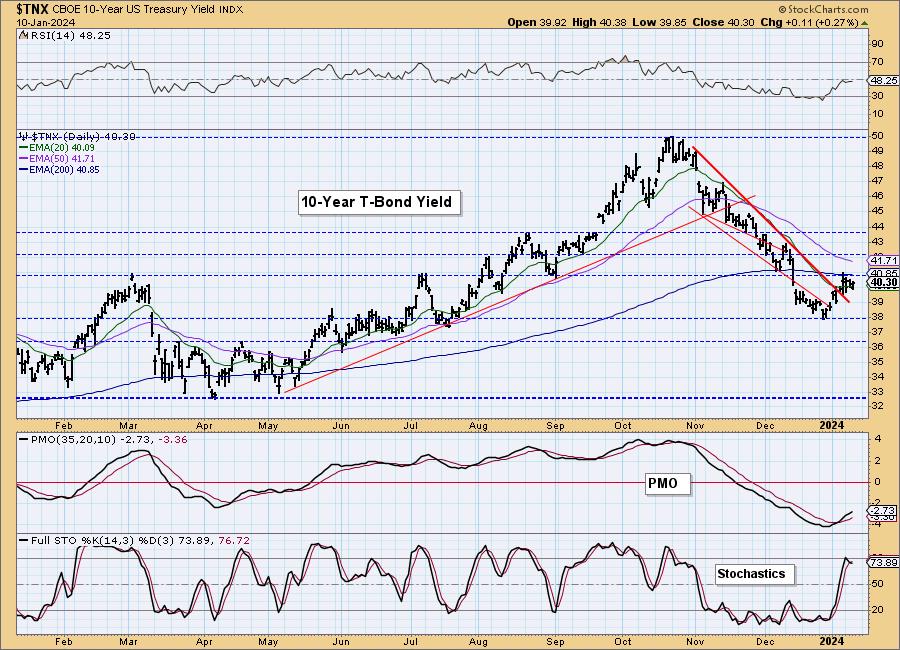Click the 'Open 39.92' quote value

tap(537, 22)
